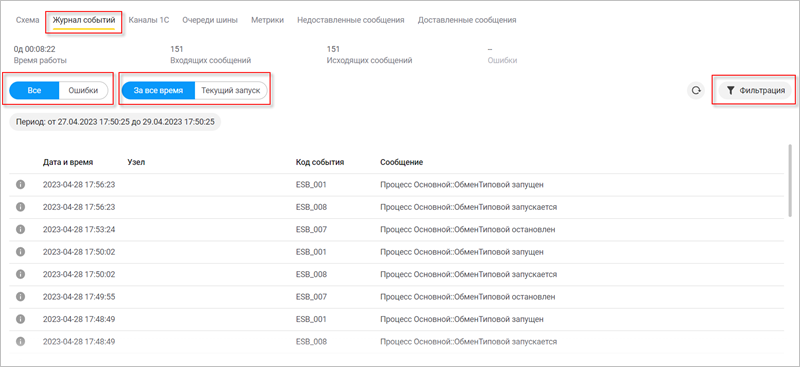Screen dimensions: 800x367
Task: Open the Недоставленные сообщения tab
Action: (351, 20)
